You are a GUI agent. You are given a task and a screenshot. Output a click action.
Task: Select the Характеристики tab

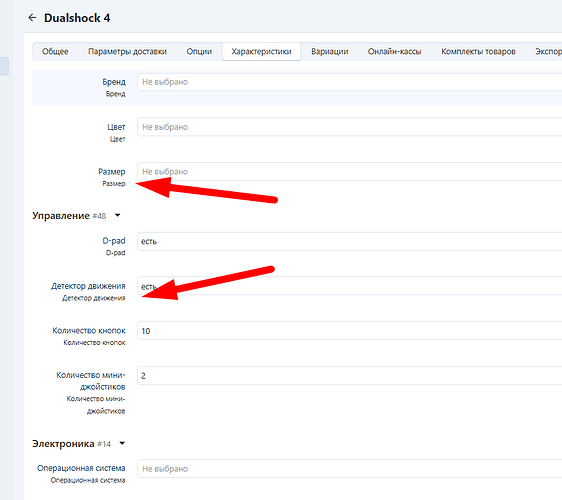click(261, 52)
